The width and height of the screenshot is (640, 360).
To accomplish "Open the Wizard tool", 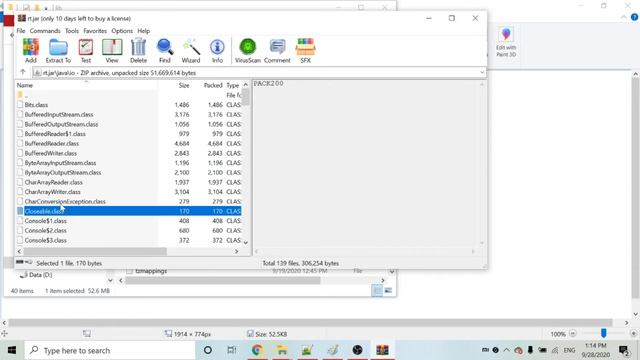I will tap(191, 51).
